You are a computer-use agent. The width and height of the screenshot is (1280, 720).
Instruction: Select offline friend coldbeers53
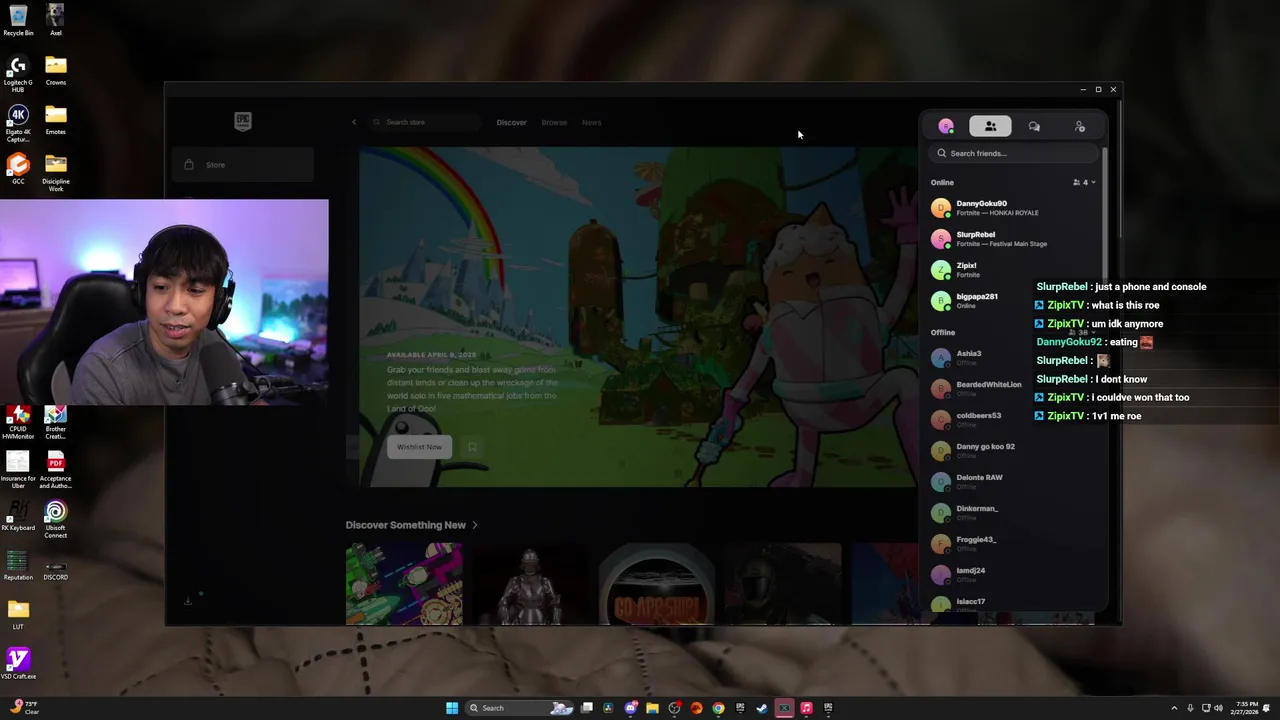coord(1012,419)
